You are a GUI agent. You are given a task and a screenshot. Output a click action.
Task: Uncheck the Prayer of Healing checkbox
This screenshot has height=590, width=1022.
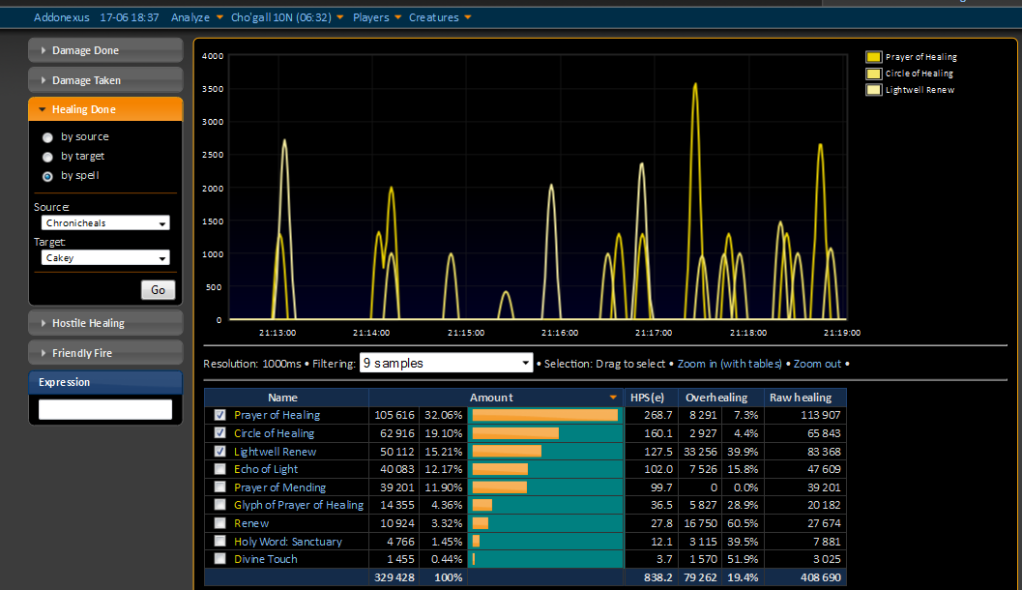point(220,415)
